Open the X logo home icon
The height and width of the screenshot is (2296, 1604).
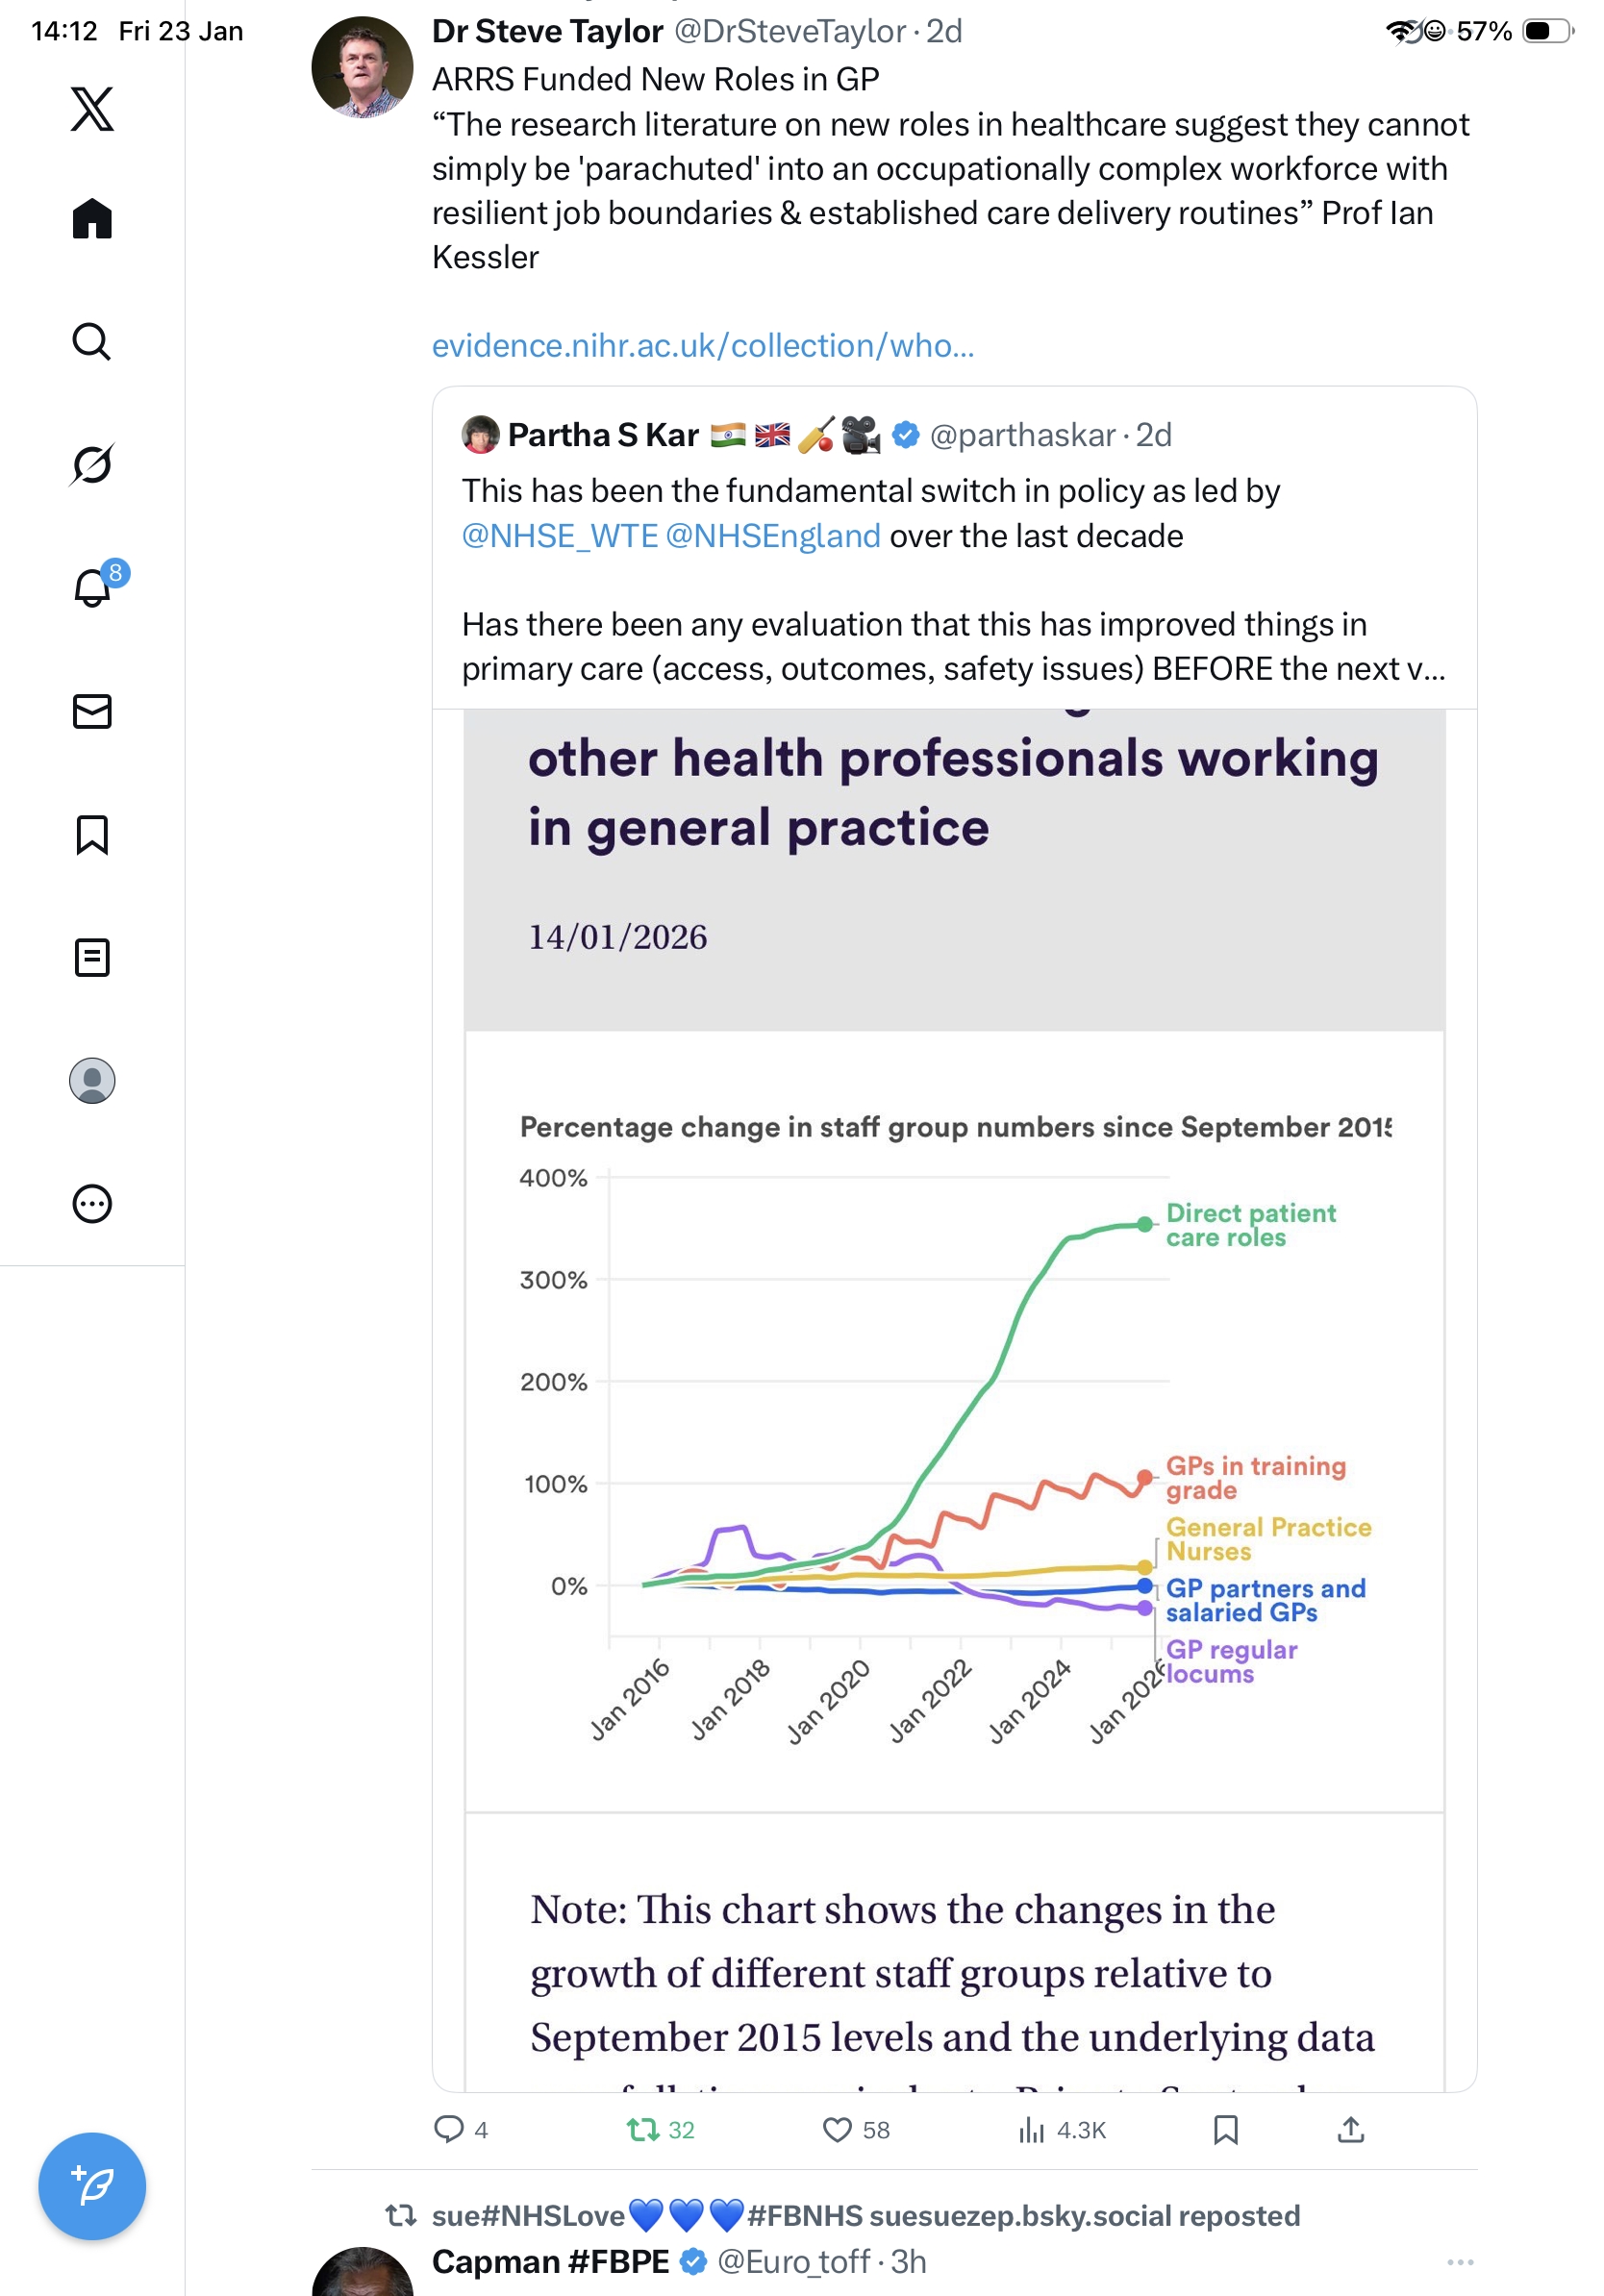click(x=92, y=108)
